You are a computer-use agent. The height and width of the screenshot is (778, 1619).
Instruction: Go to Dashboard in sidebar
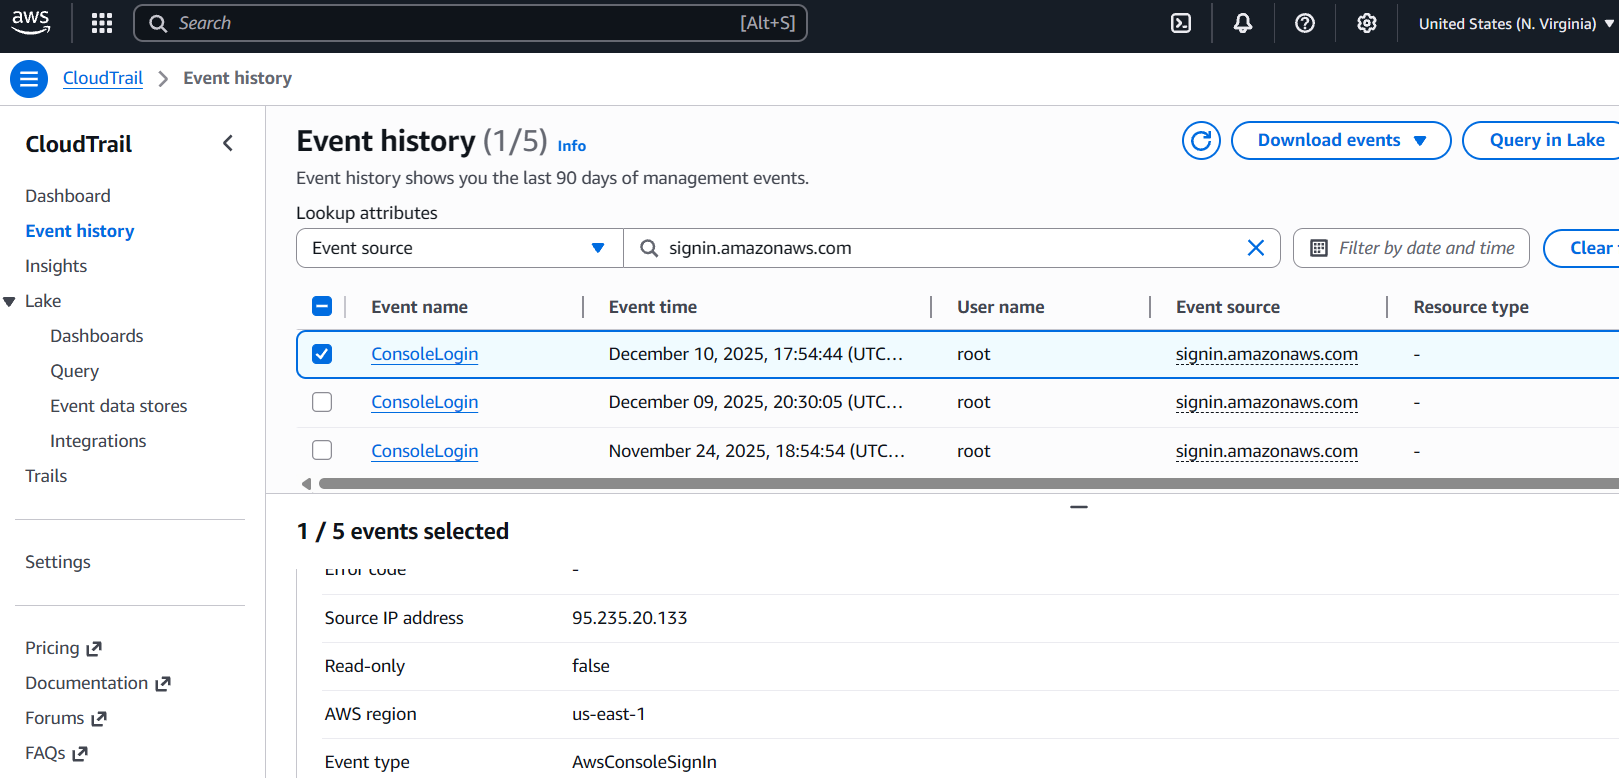click(68, 196)
